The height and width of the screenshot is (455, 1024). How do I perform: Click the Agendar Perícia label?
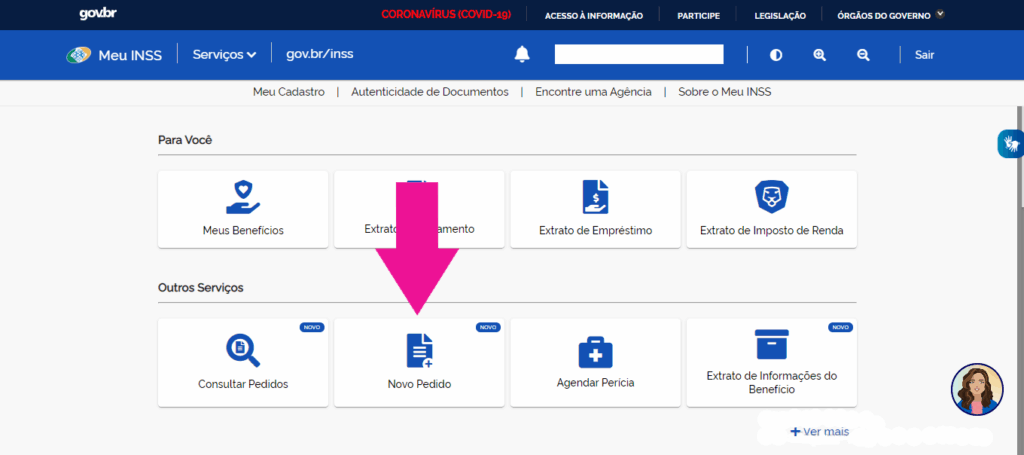pyautogui.click(x=596, y=383)
